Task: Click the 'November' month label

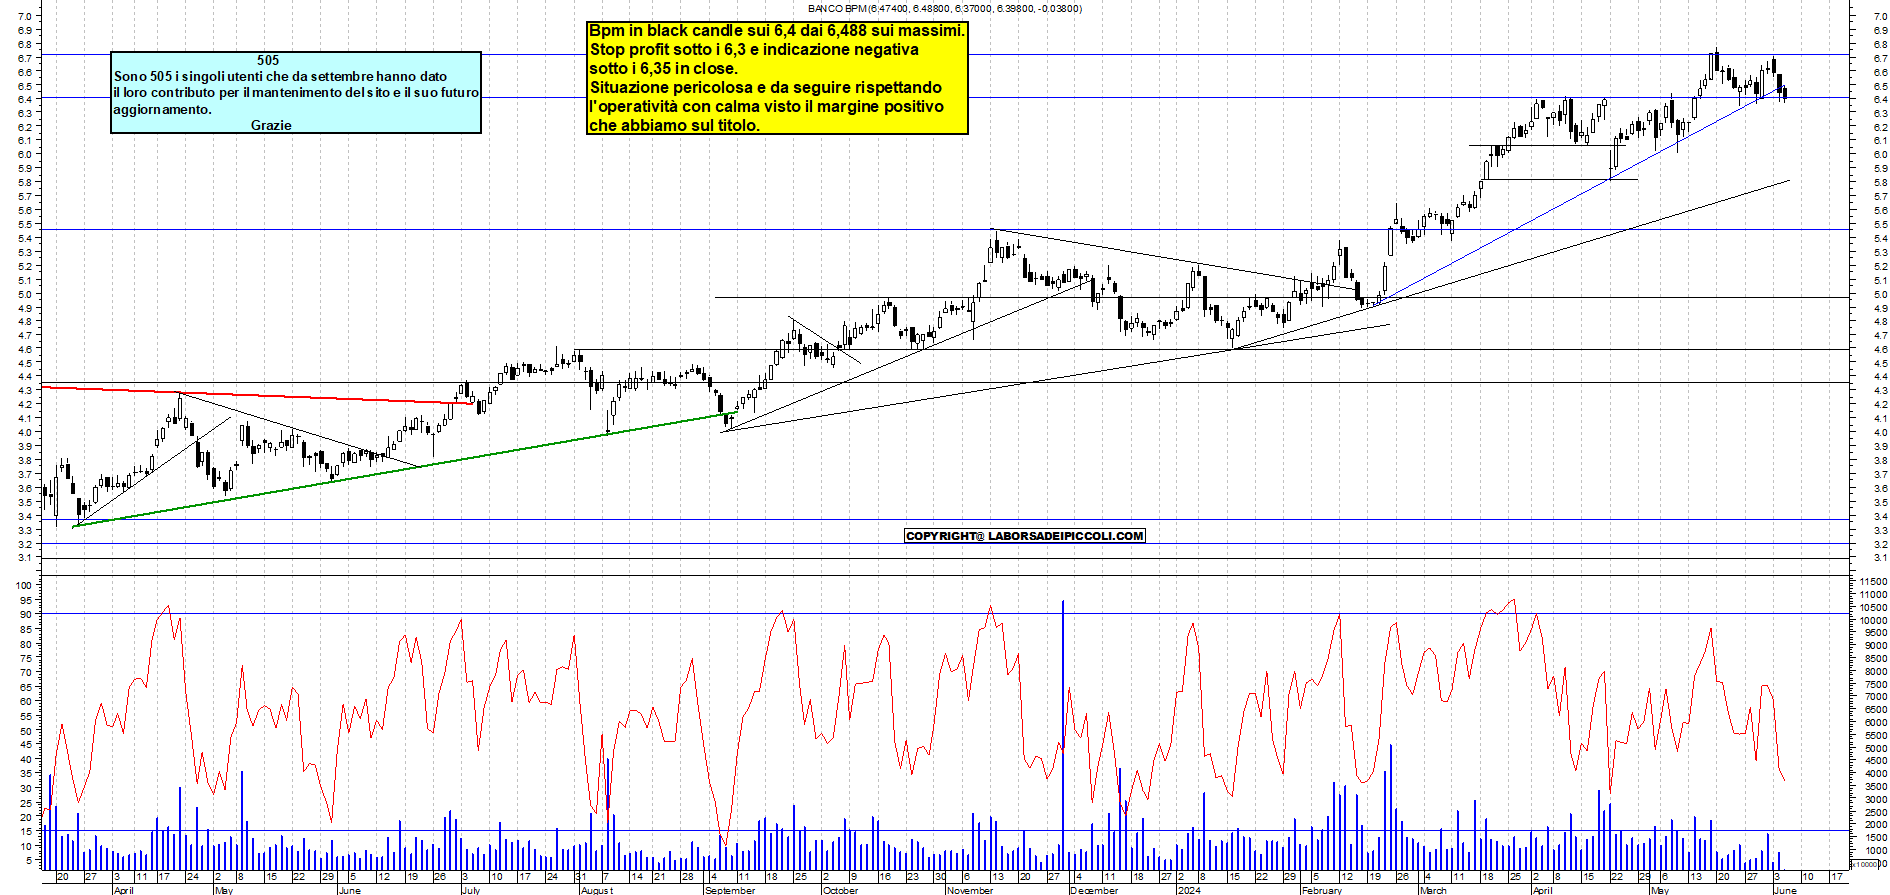Action: (x=970, y=890)
